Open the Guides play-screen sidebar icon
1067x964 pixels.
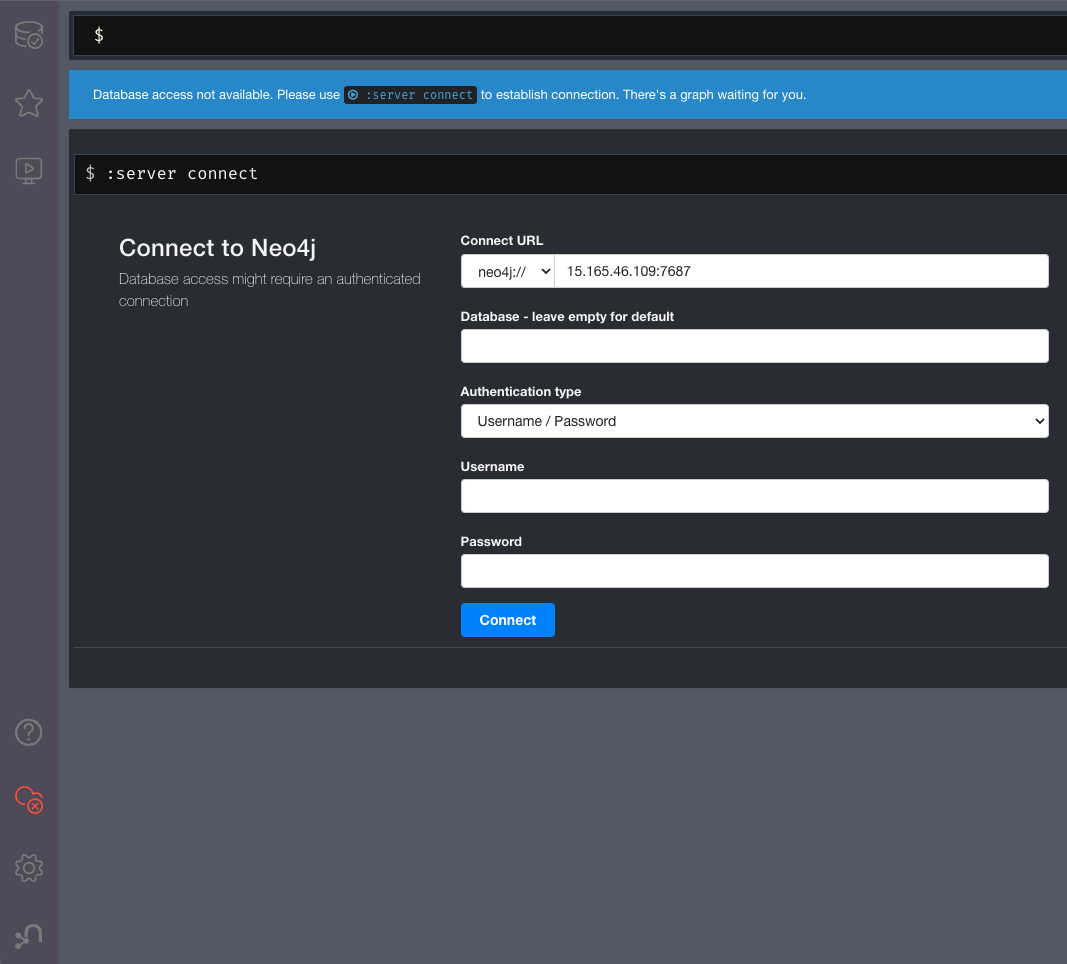tap(29, 171)
